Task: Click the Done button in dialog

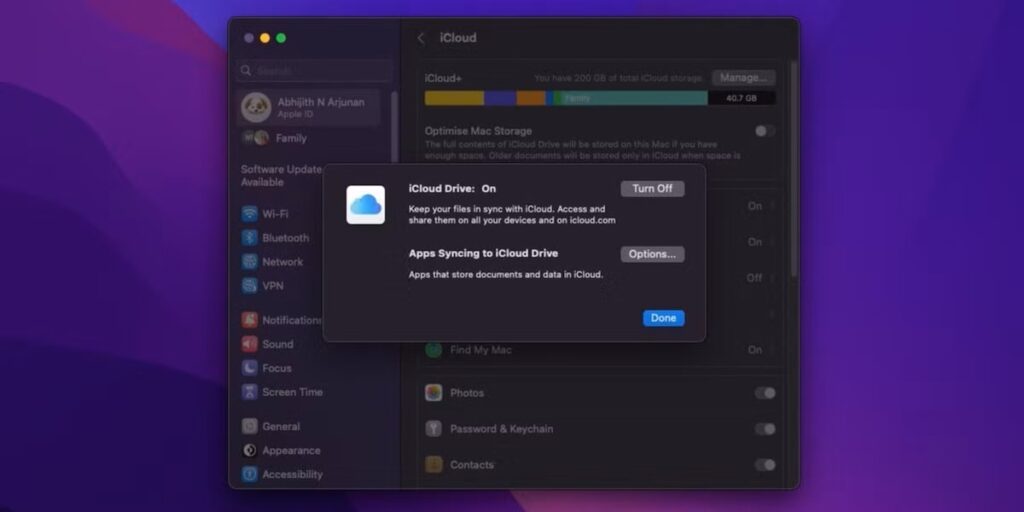Action: (664, 318)
